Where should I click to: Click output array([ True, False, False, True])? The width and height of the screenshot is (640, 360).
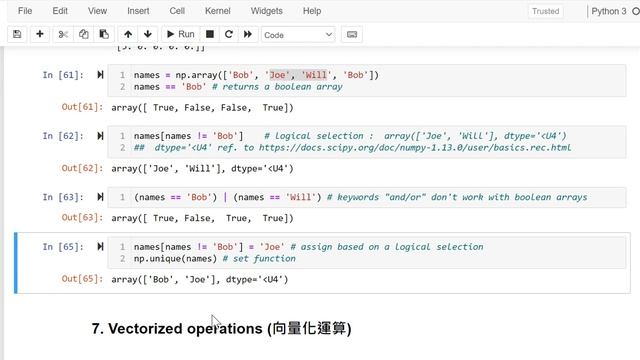(x=202, y=108)
